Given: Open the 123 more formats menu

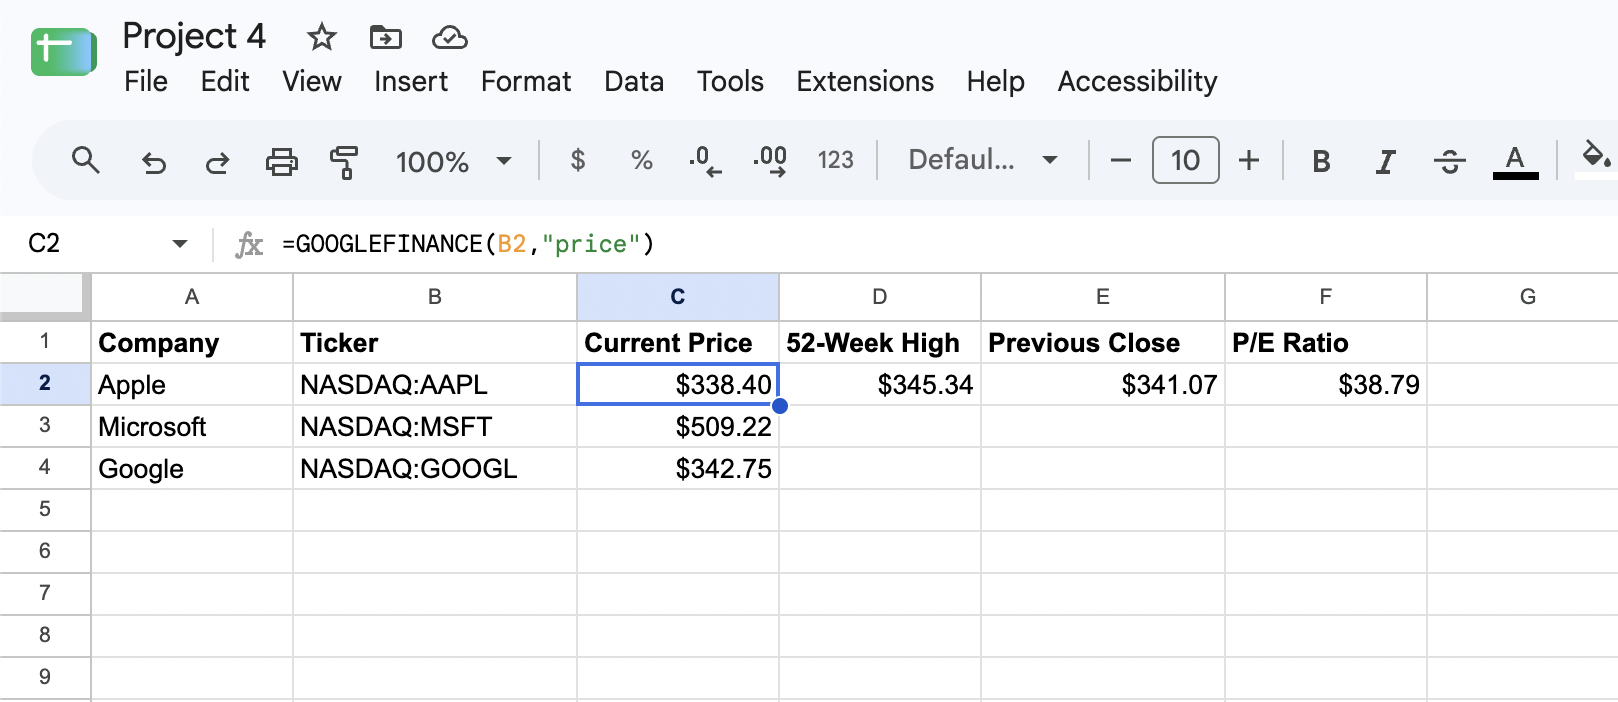Looking at the screenshot, I should pos(835,160).
